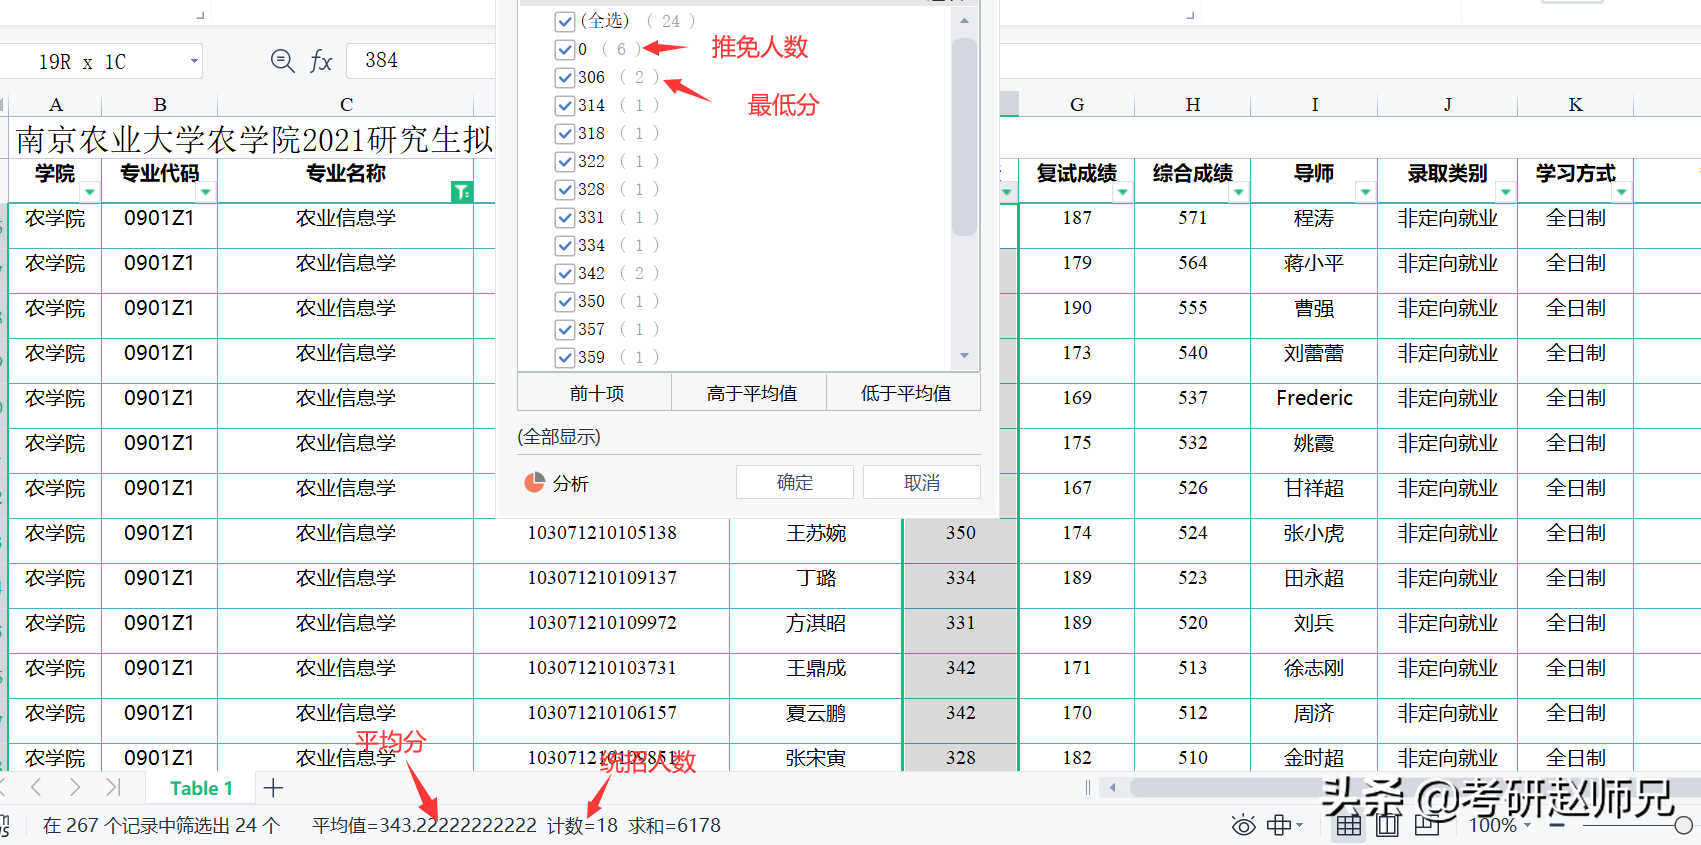Click the zoom out minus icon
The width and height of the screenshot is (1701, 845).
(x=1556, y=825)
